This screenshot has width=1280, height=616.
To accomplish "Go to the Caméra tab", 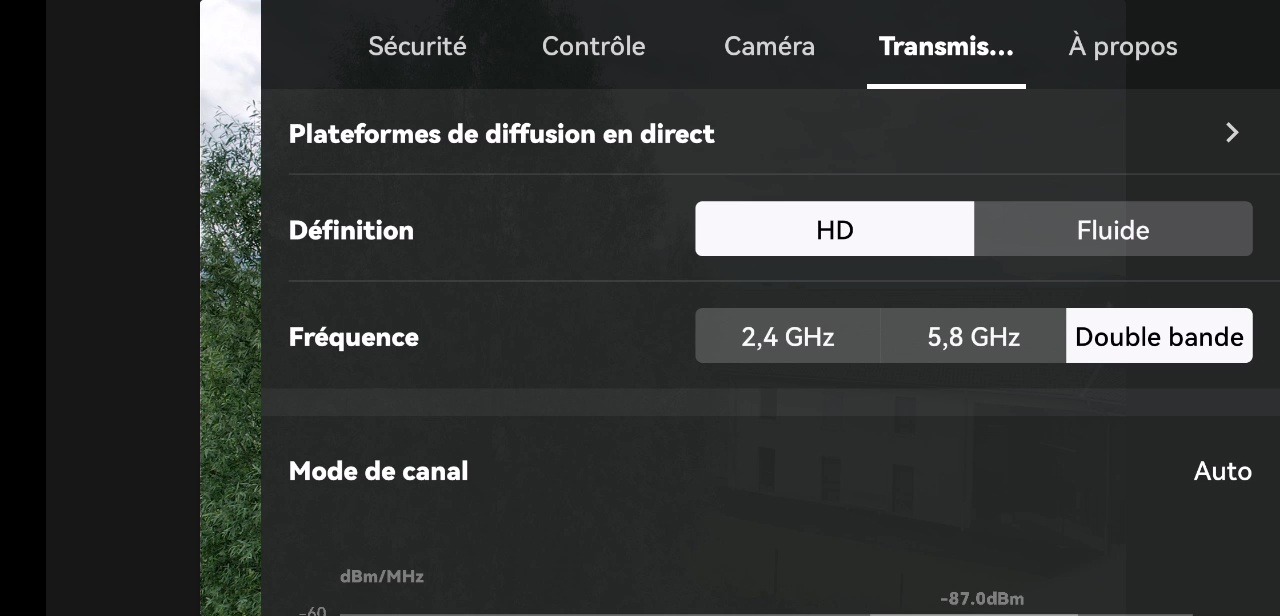I will click(x=769, y=46).
